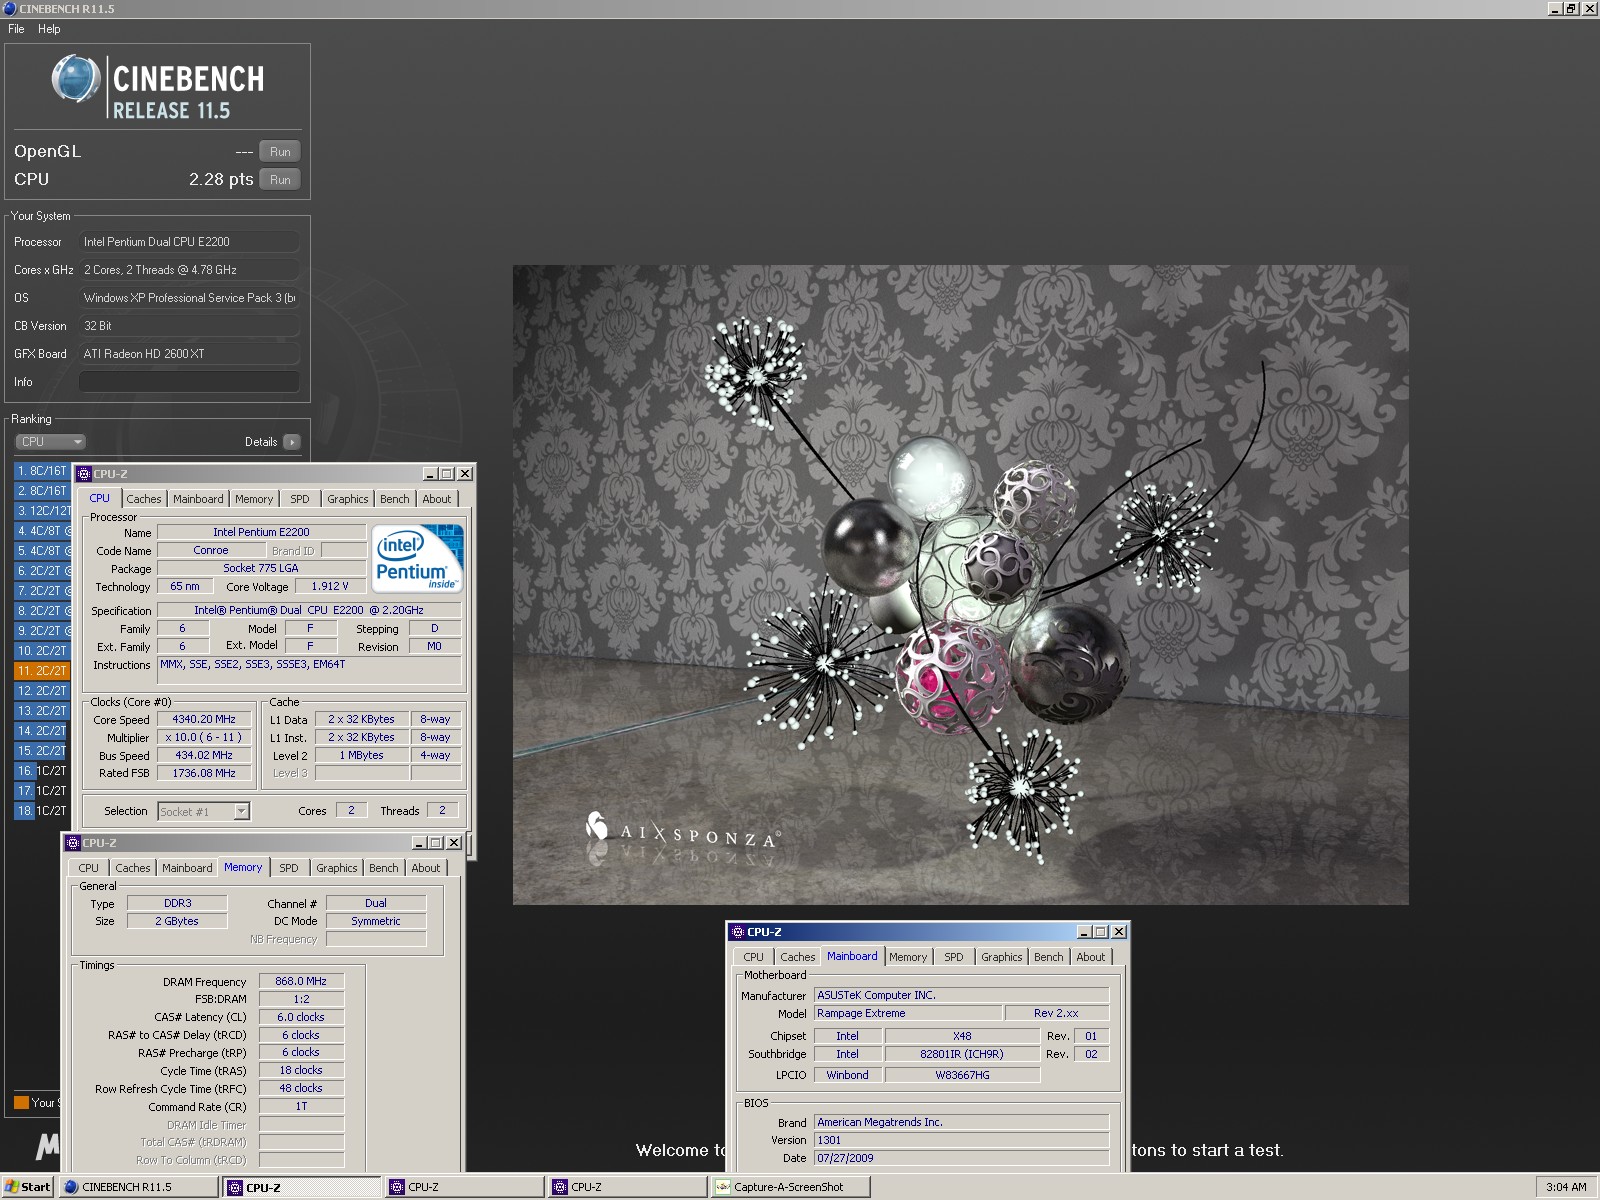Open Bench tab in mainboard CPU-Z window
This screenshot has width=1600, height=1200.
pos(1048,957)
